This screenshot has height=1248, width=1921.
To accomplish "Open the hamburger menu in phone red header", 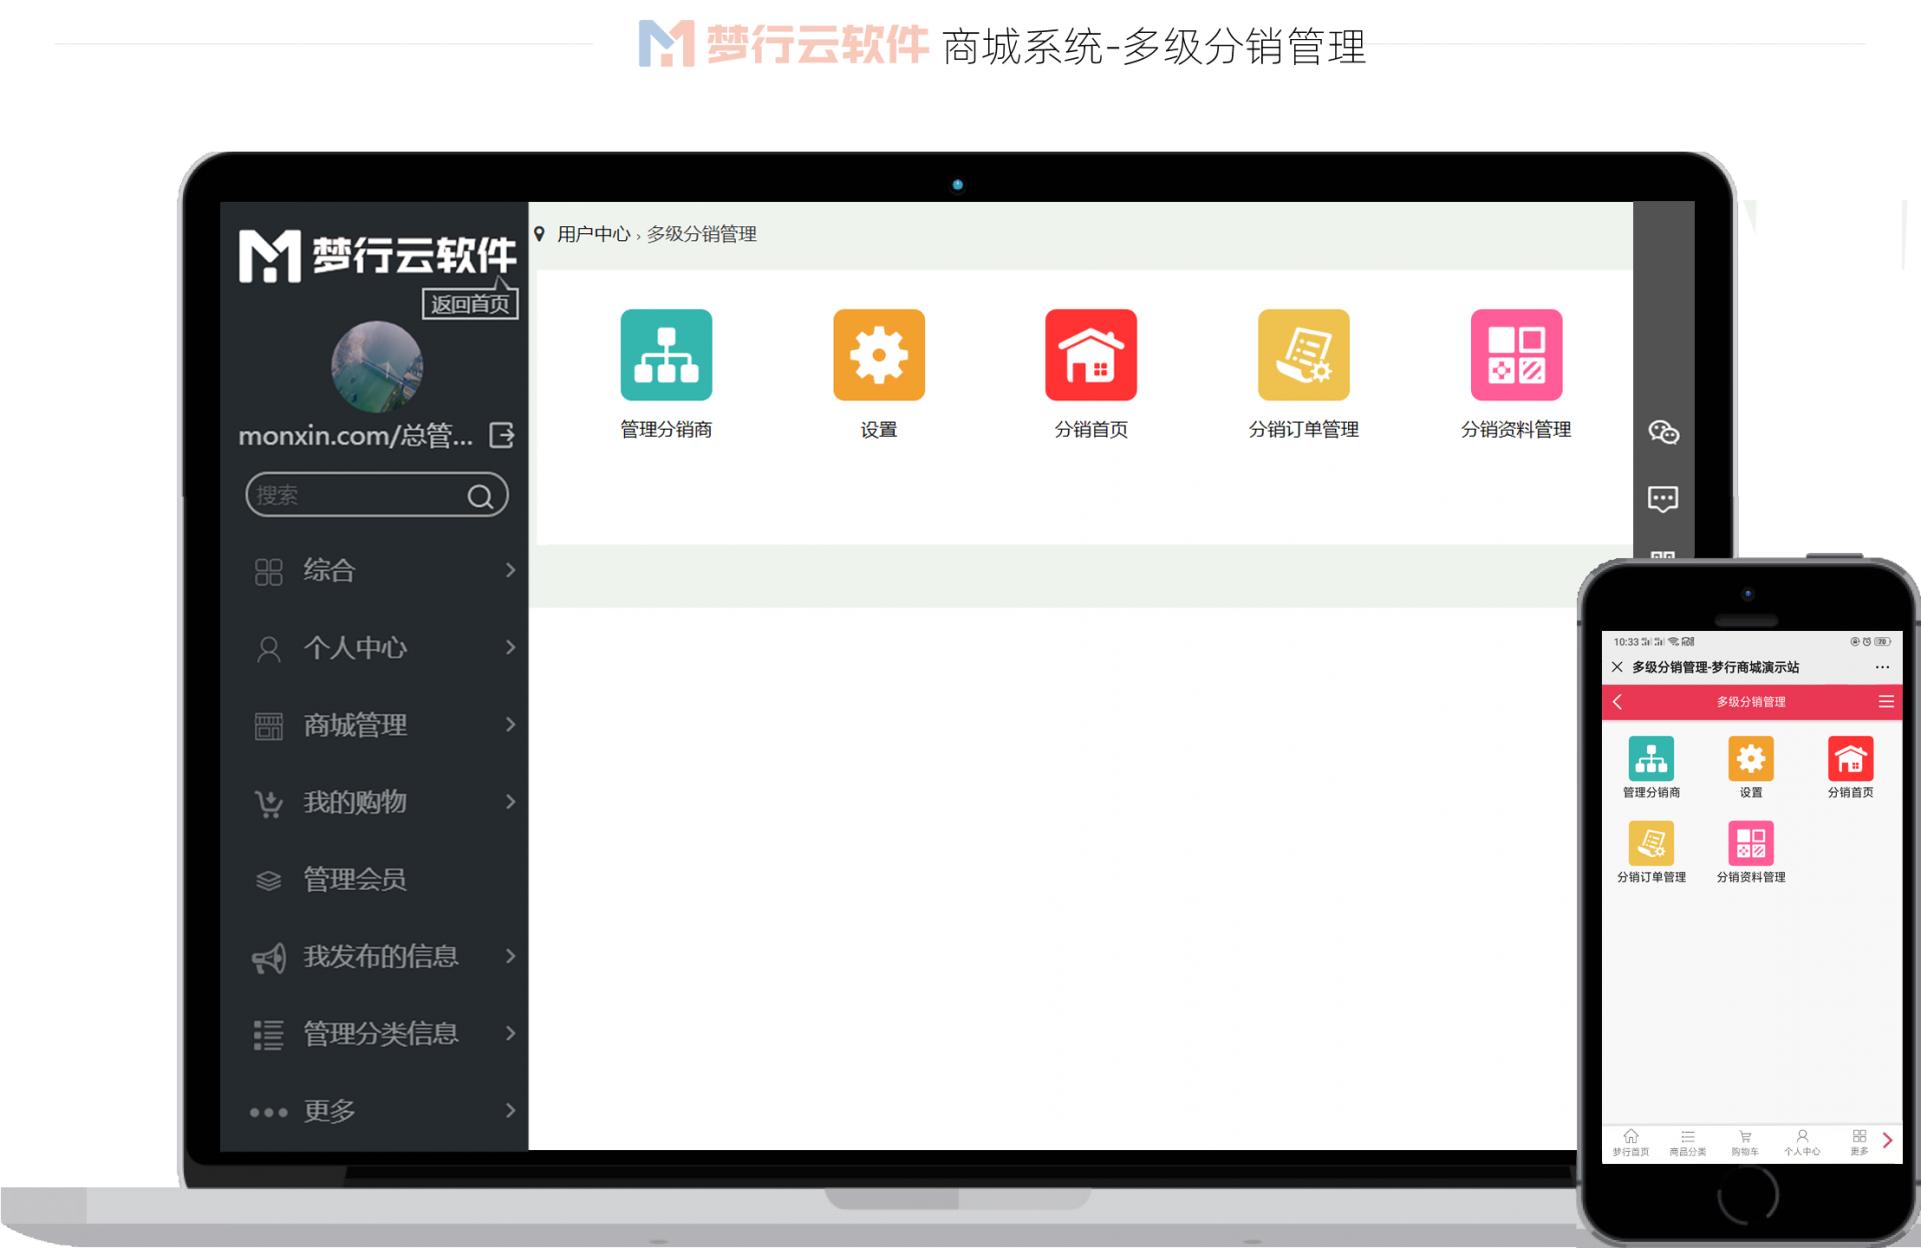I will tap(1886, 702).
